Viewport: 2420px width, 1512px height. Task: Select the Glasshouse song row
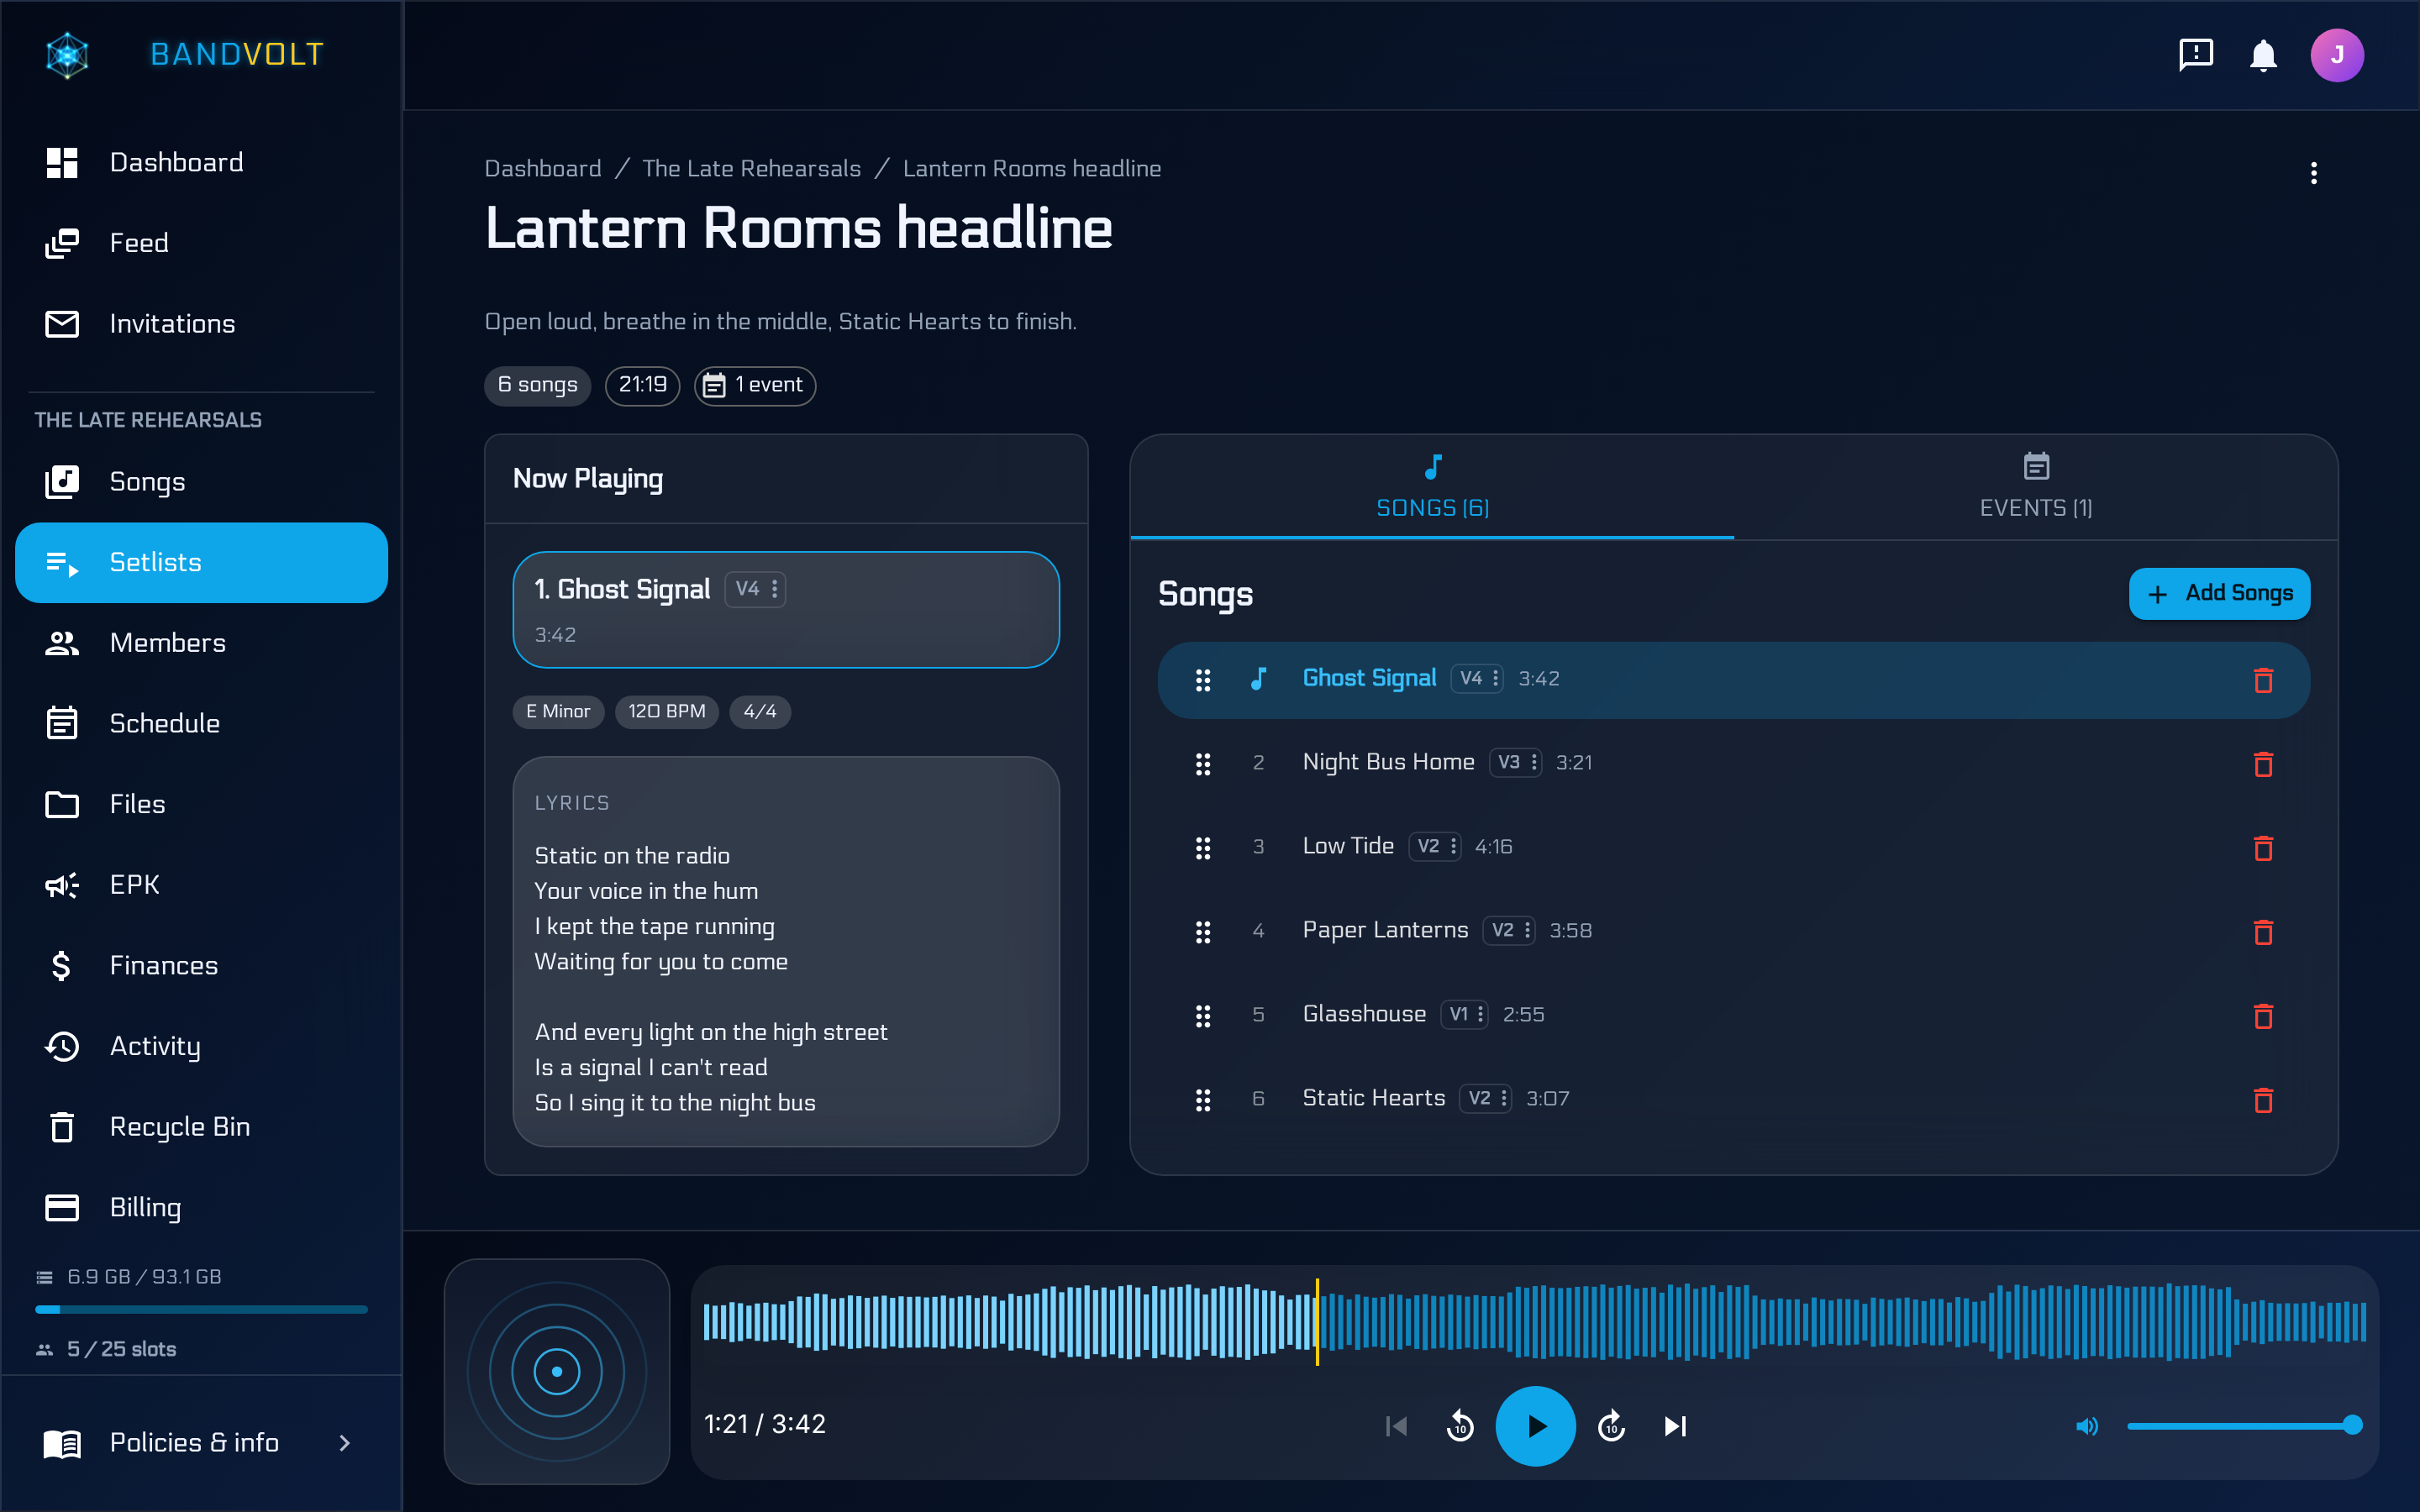[1733, 1015]
